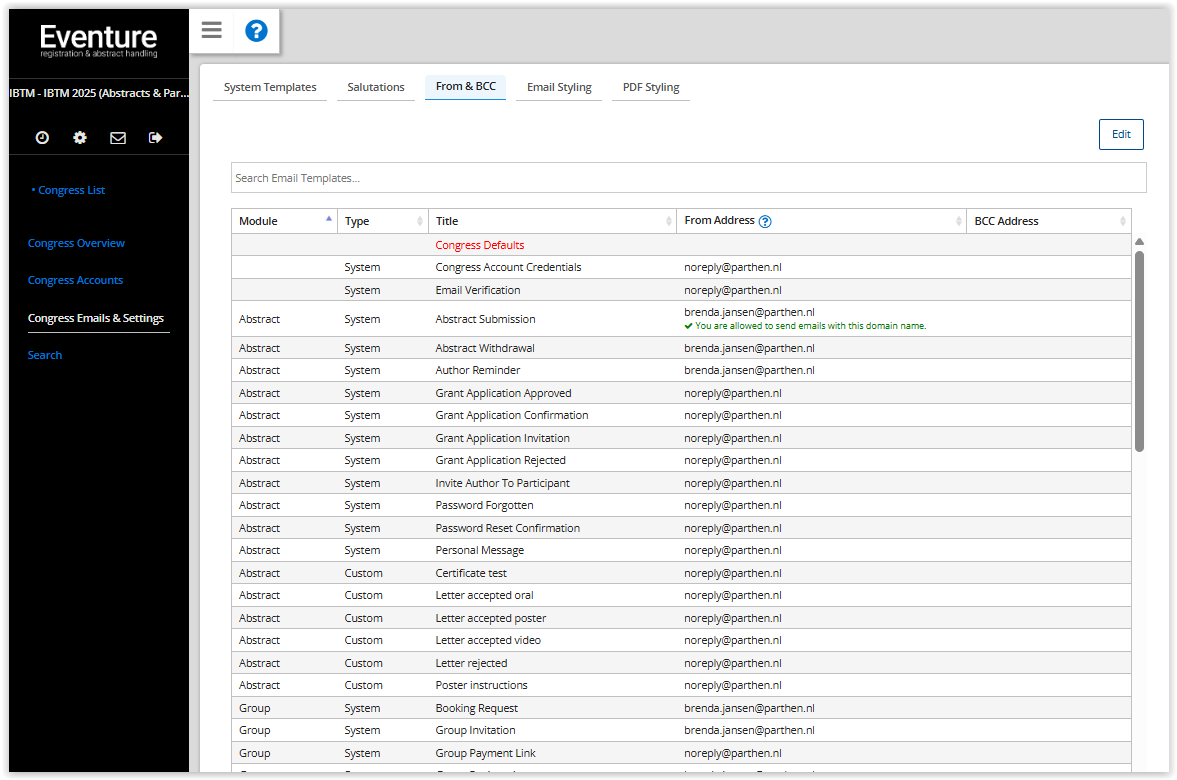This screenshot has width=1177, height=780.
Task: Go to Congress Overview link
Action: tap(76, 243)
